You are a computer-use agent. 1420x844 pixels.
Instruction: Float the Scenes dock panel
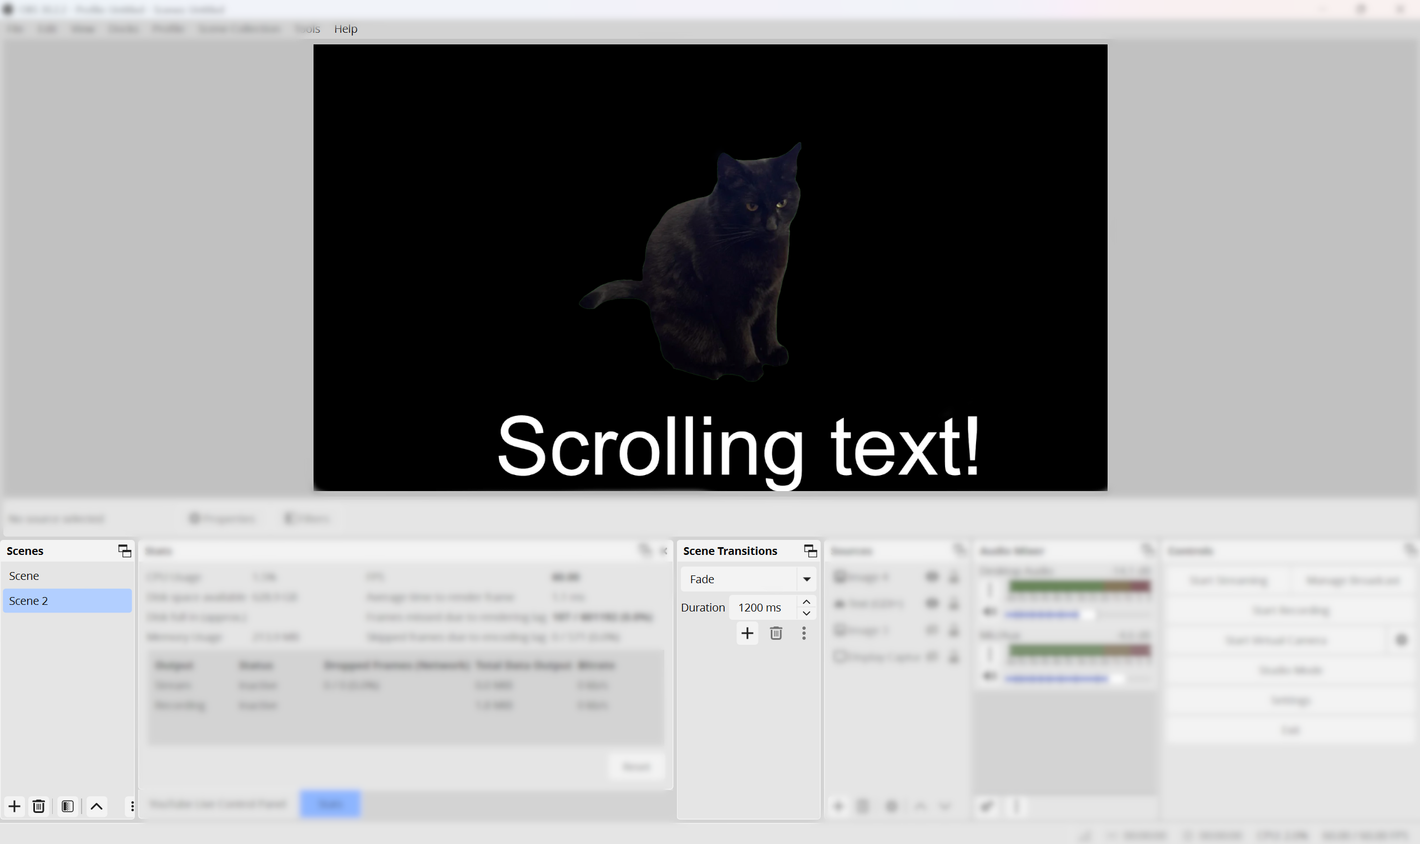[x=125, y=551]
